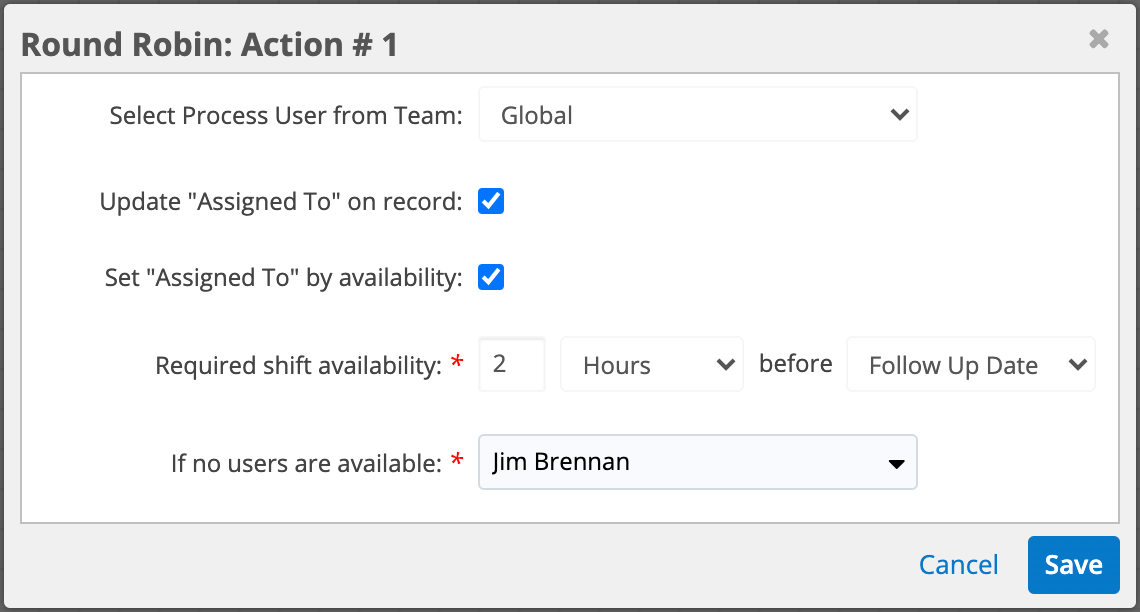Open the Select Process User from Team dropdown

697,115
